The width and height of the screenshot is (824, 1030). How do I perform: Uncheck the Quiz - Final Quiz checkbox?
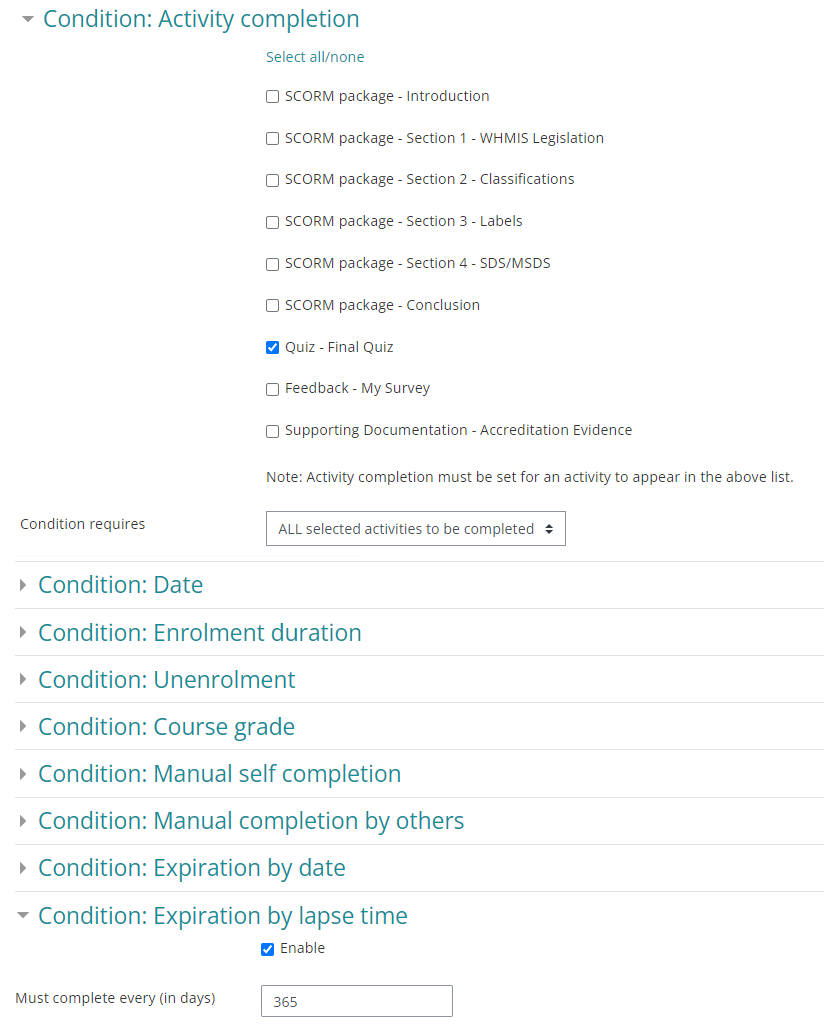click(272, 348)
